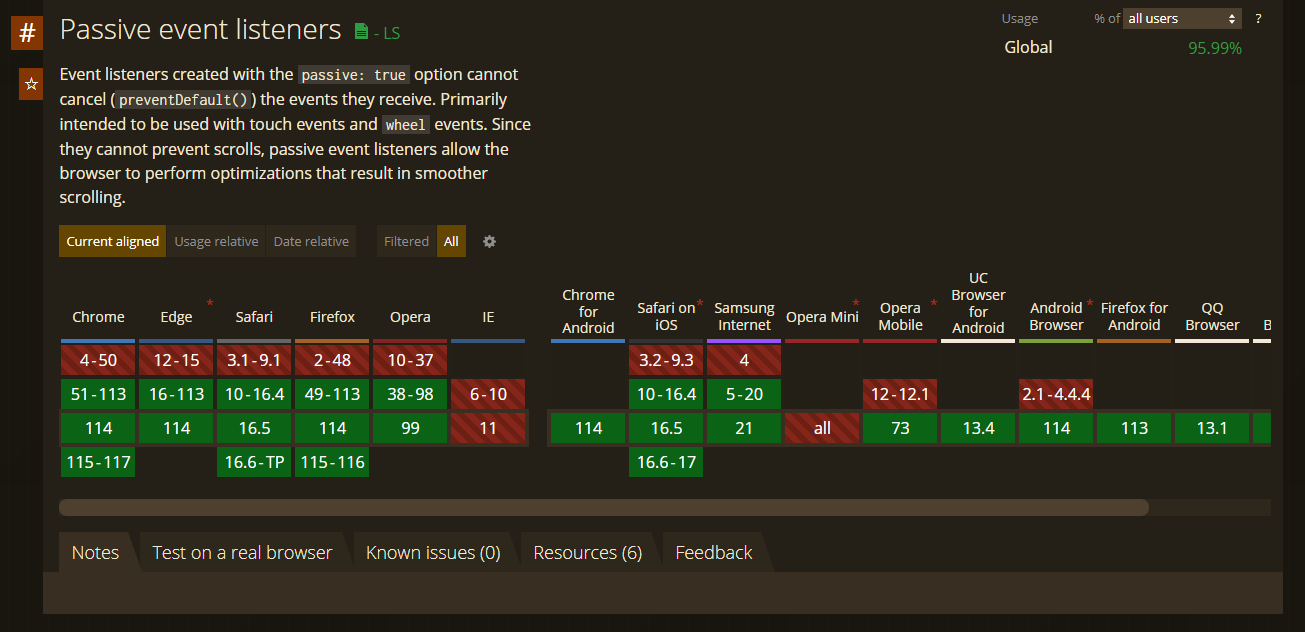Click IE 6-10 cell
The height and width of the screenshot is (632, 1305).
[x=488, y=394]
